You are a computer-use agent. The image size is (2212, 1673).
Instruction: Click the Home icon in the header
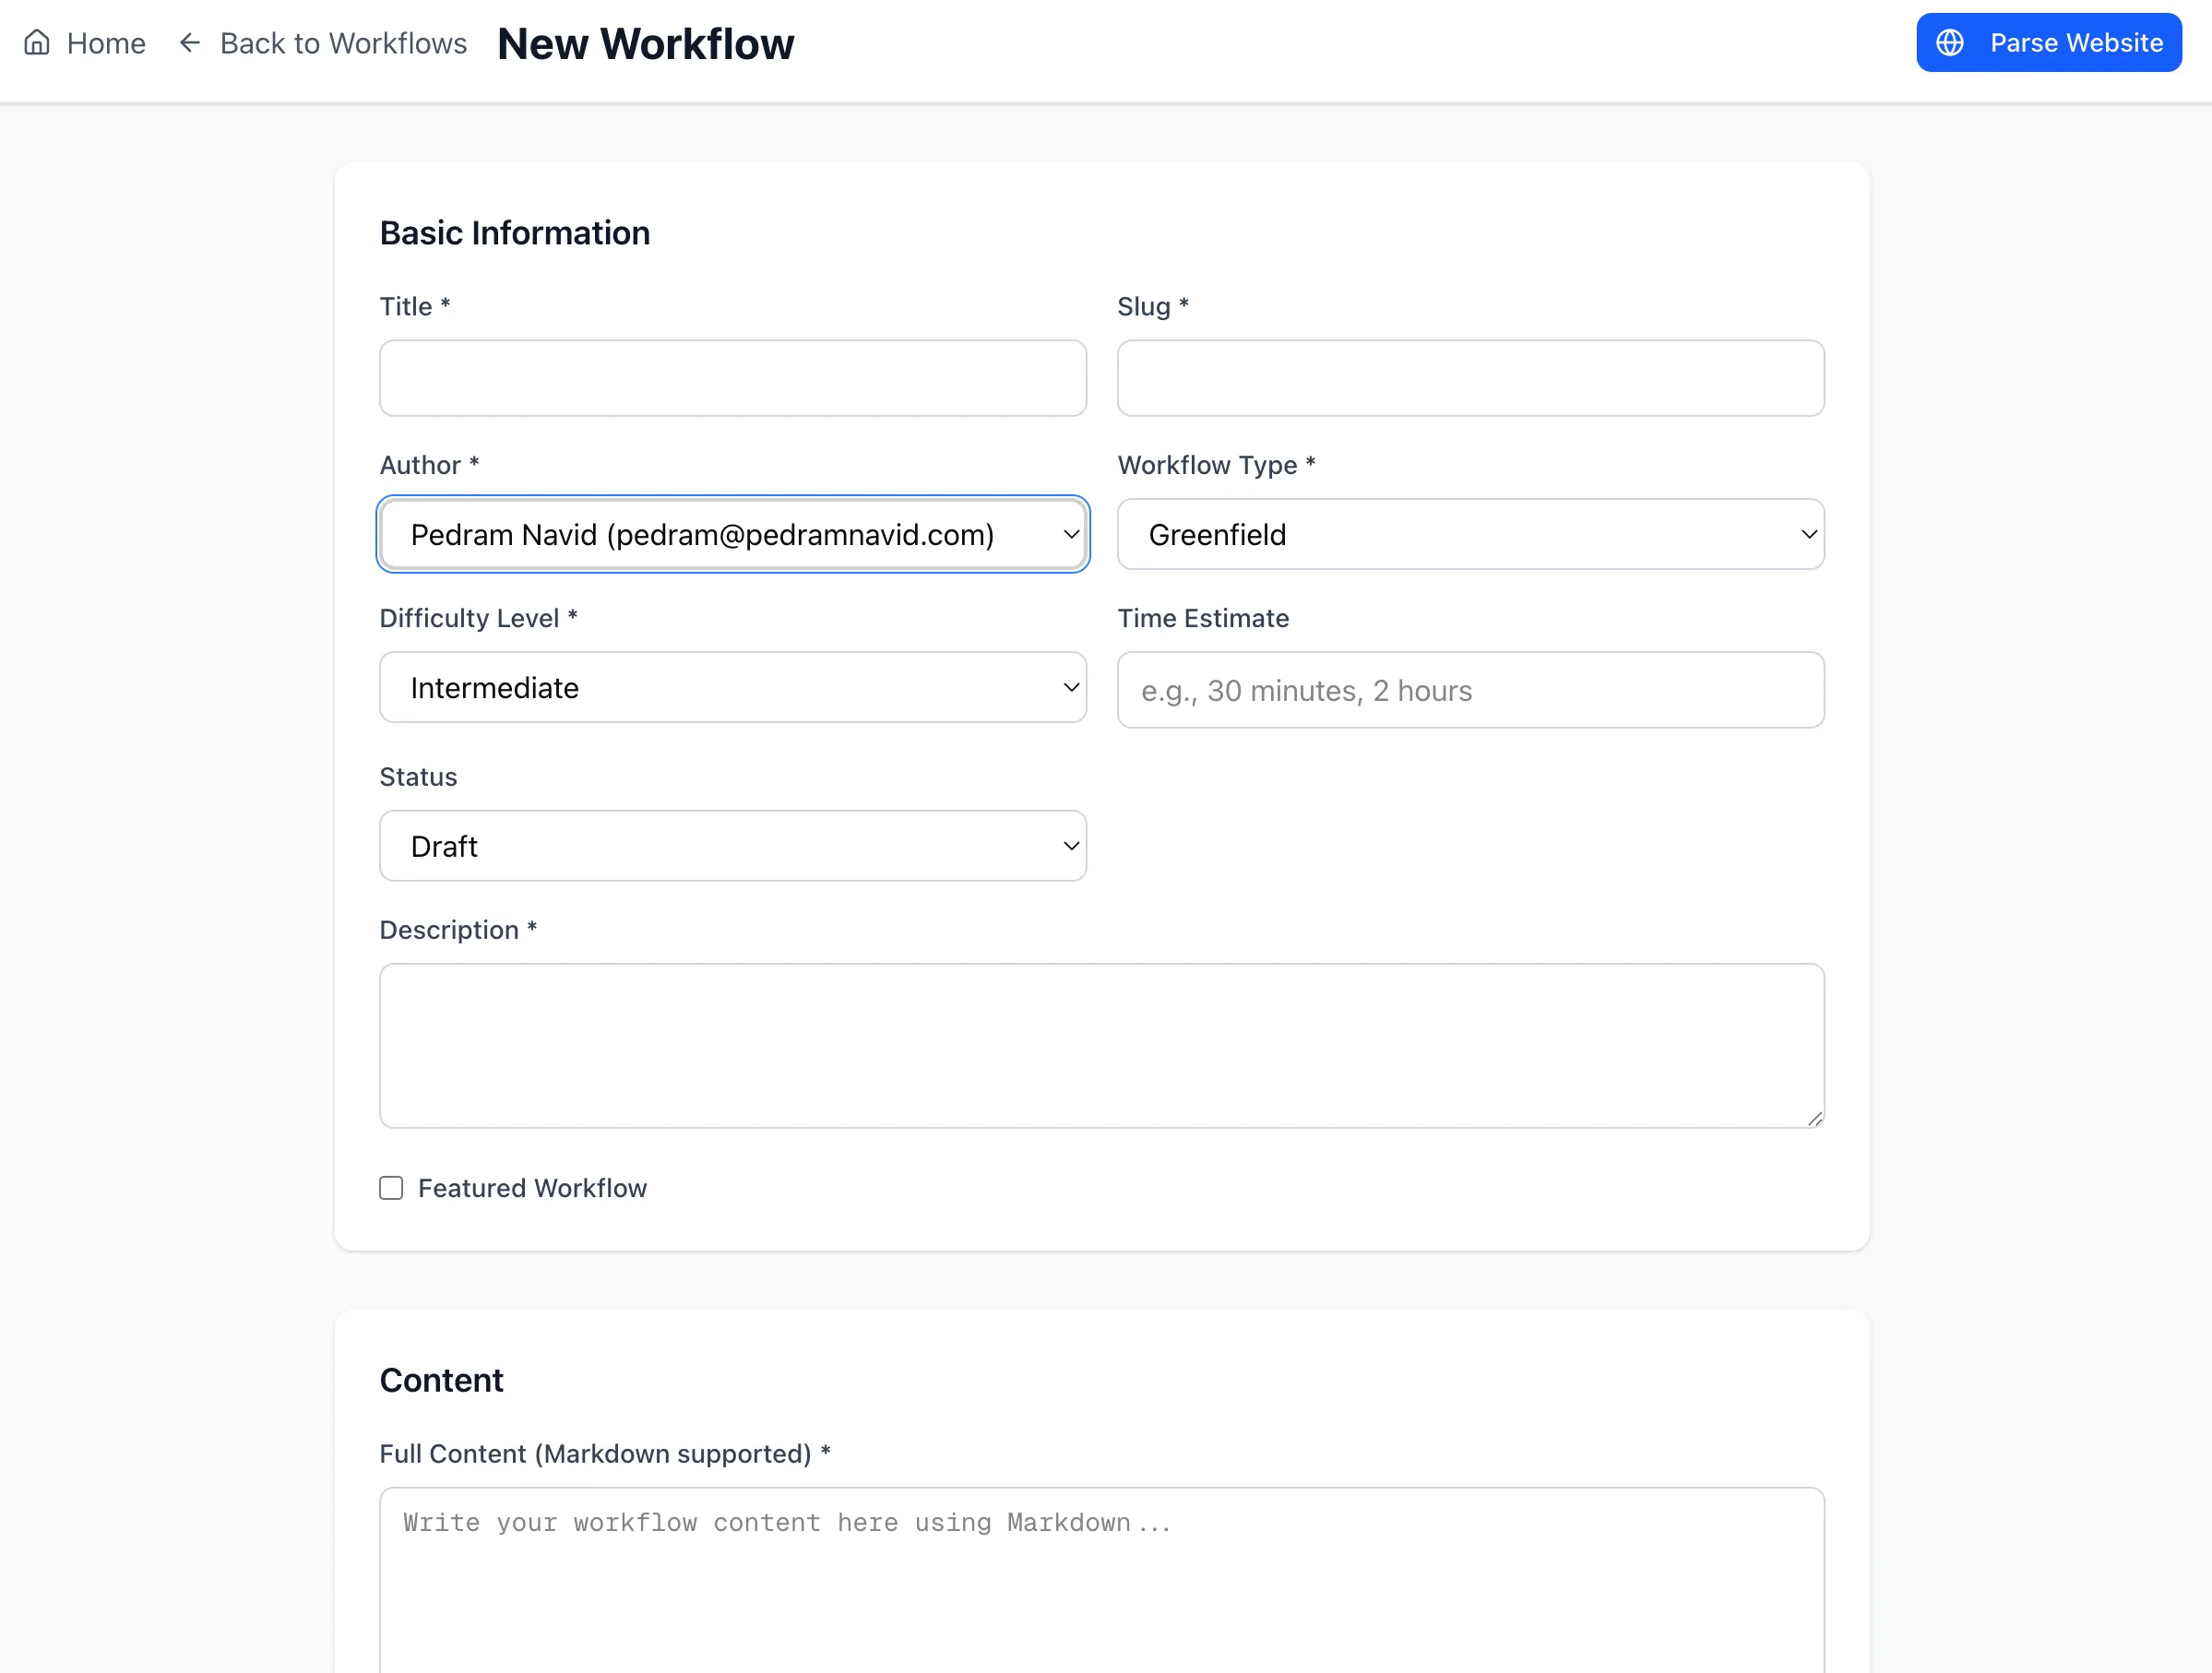click(x=38, y=42)
